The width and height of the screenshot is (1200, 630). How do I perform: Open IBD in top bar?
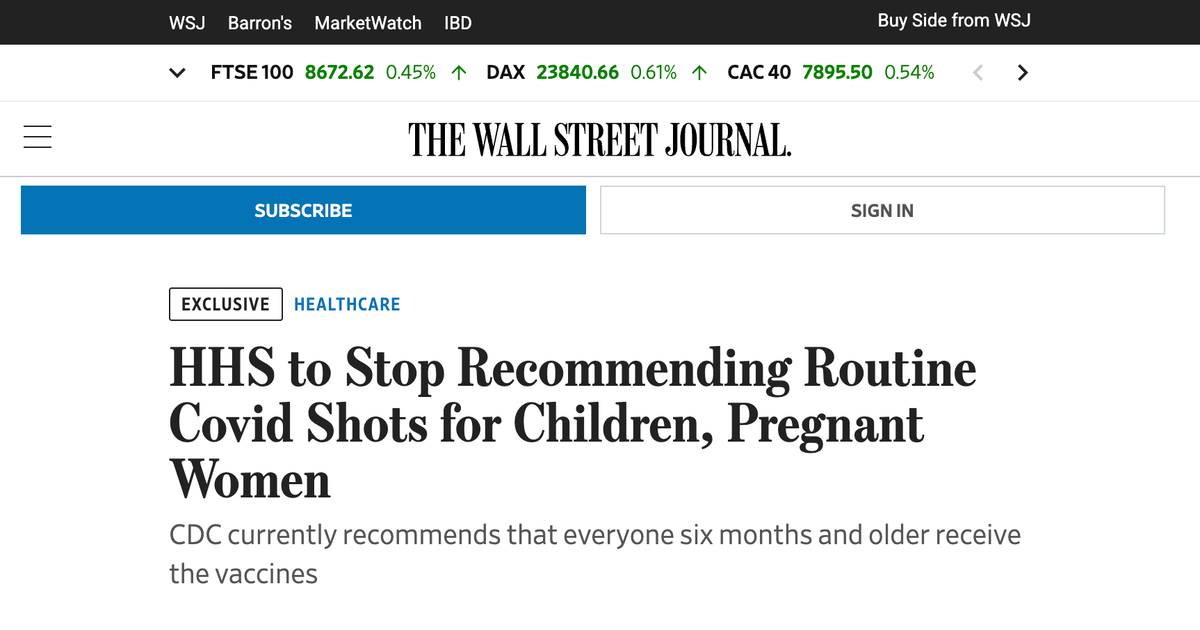pos(458,22)
